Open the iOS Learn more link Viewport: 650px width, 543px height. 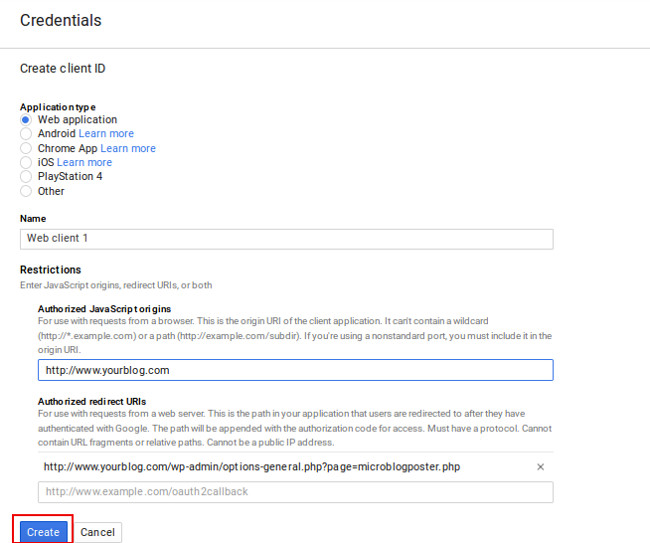coord(84,162)
